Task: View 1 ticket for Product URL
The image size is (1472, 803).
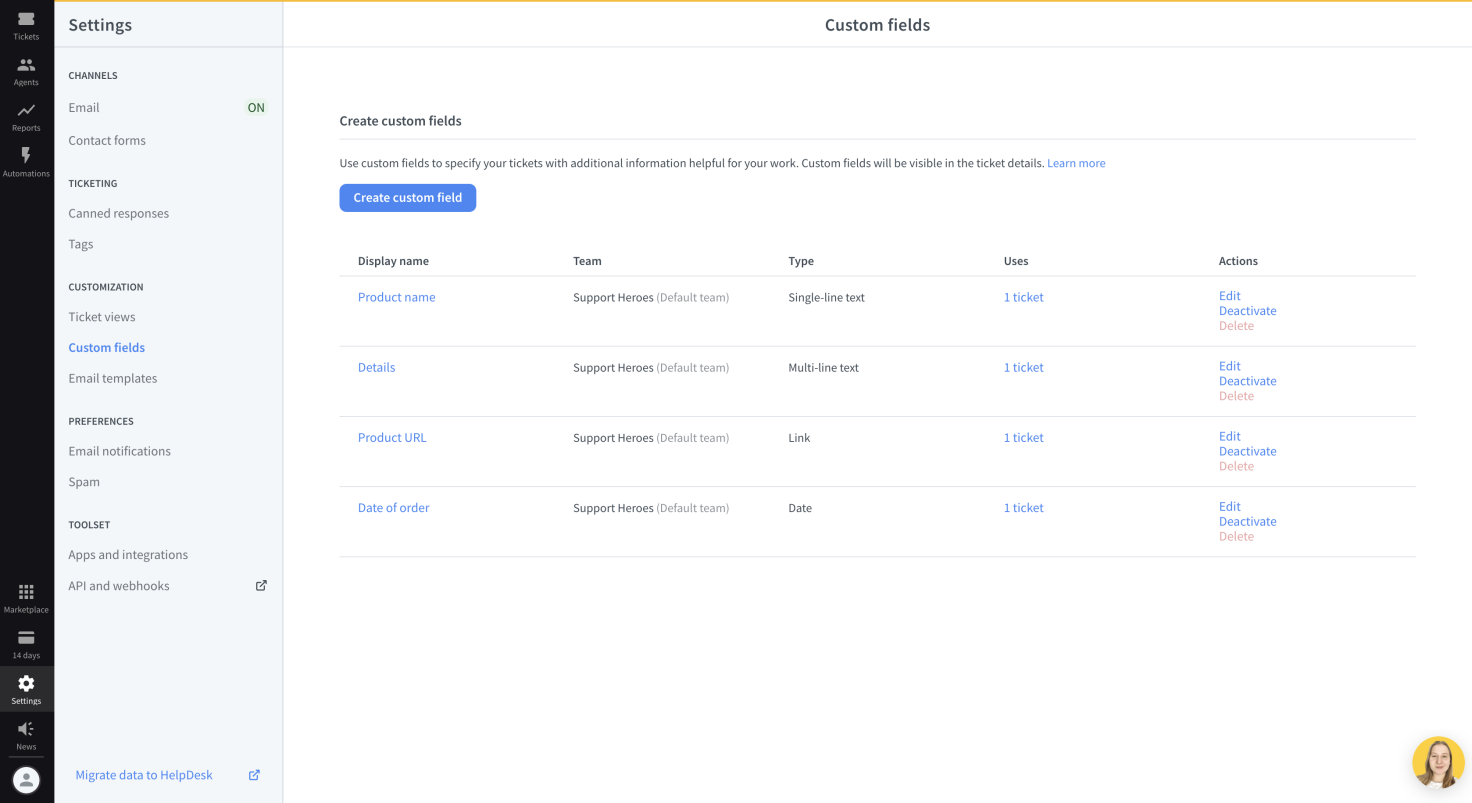Action: pyautogui.click(x=1024, y=437)
